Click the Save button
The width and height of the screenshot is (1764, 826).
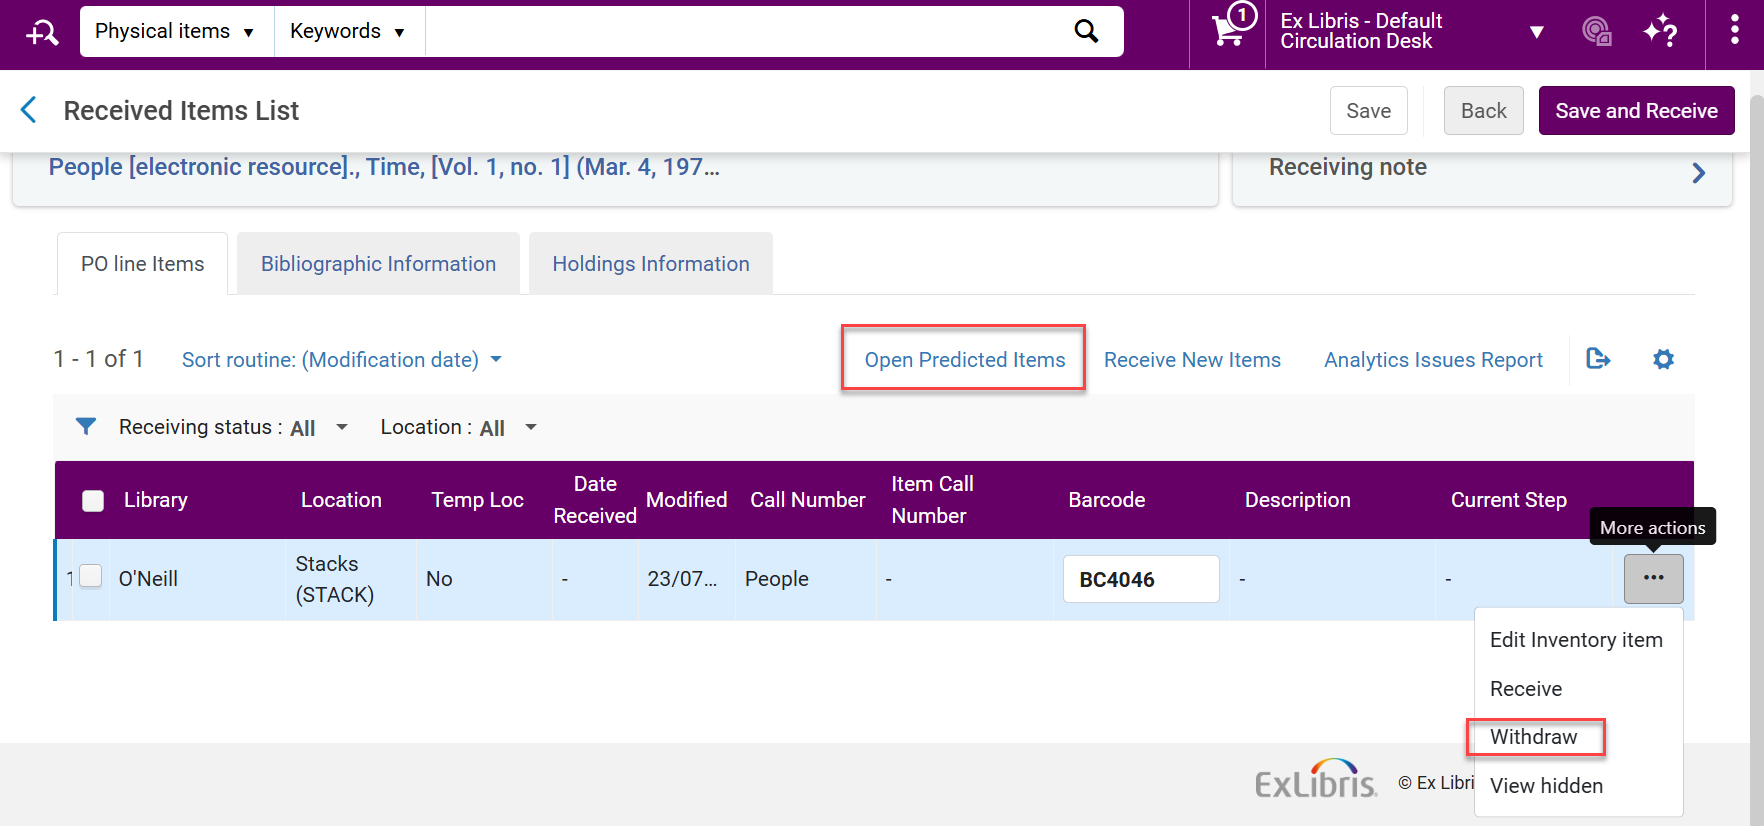pos(1368,110)
